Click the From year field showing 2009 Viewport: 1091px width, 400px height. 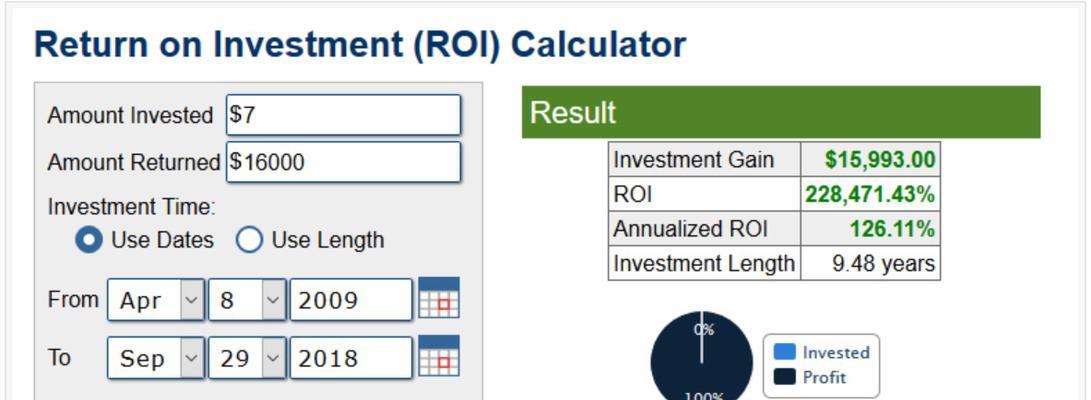click(x=351, y=300)
